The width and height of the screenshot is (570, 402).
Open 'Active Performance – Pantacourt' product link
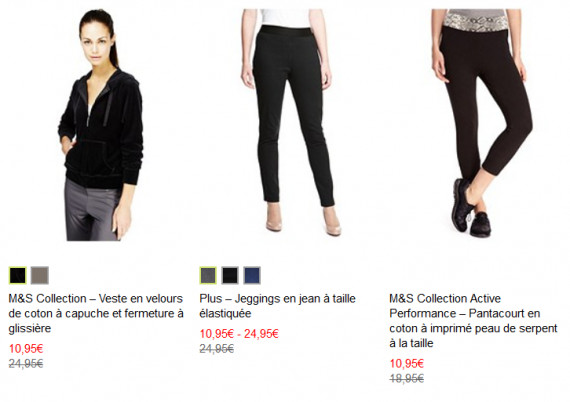(x=473, y=321)
